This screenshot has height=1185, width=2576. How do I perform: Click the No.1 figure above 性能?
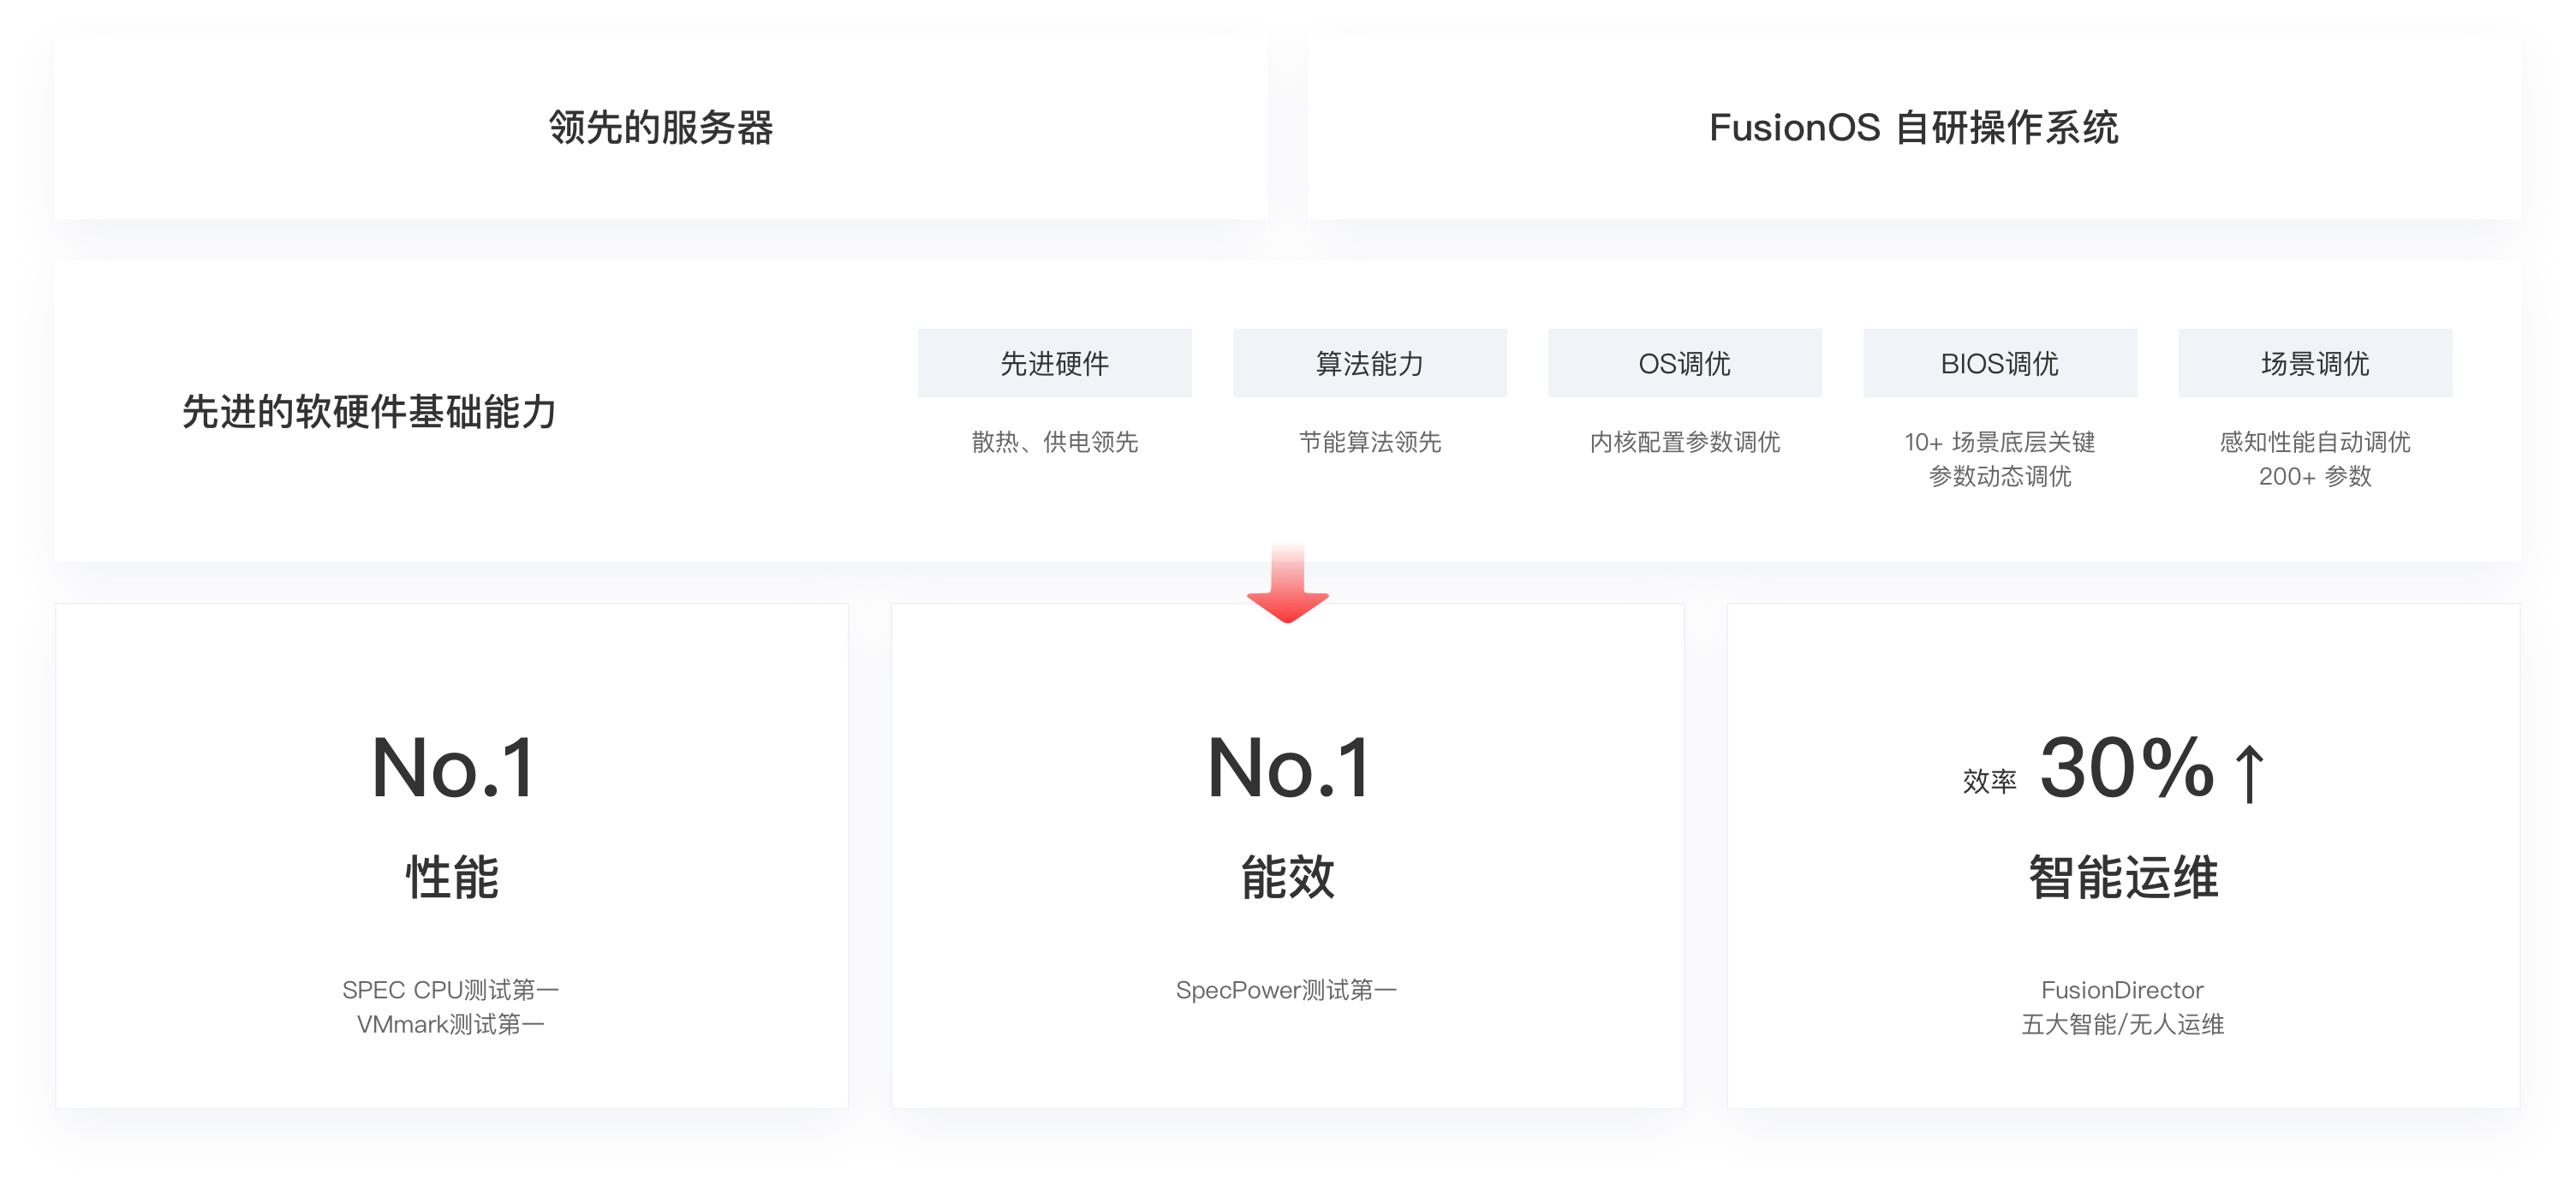tap(452, 768)
